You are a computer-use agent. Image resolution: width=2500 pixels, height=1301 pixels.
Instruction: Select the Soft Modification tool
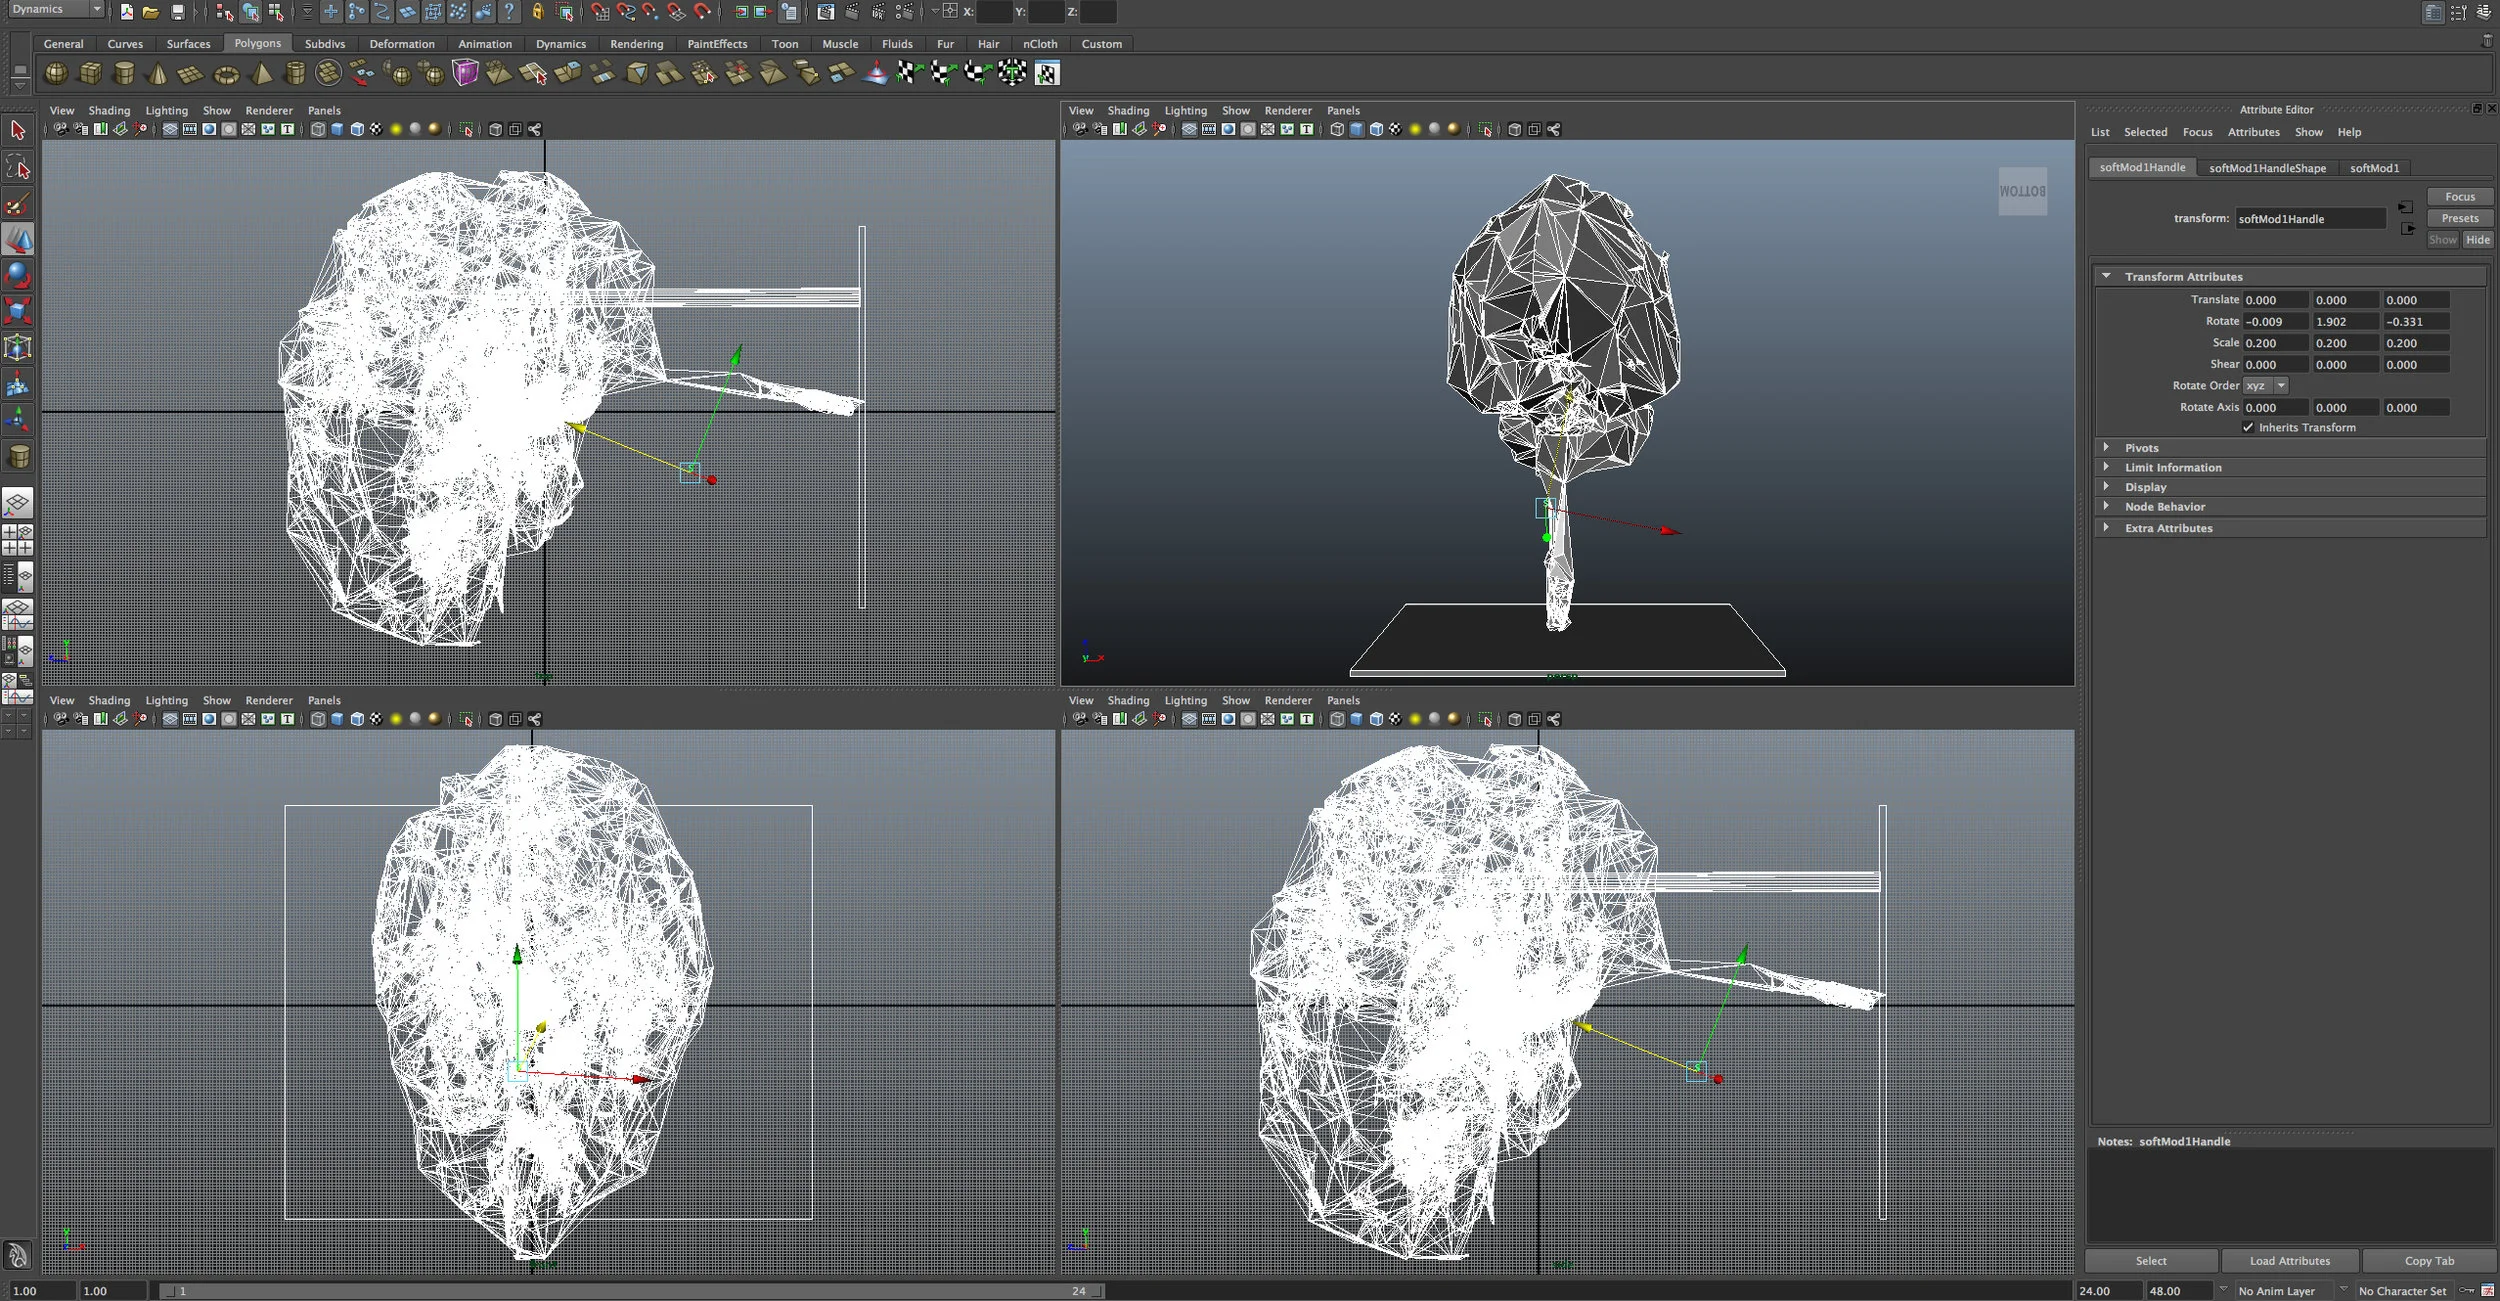(x=18, y=384)
